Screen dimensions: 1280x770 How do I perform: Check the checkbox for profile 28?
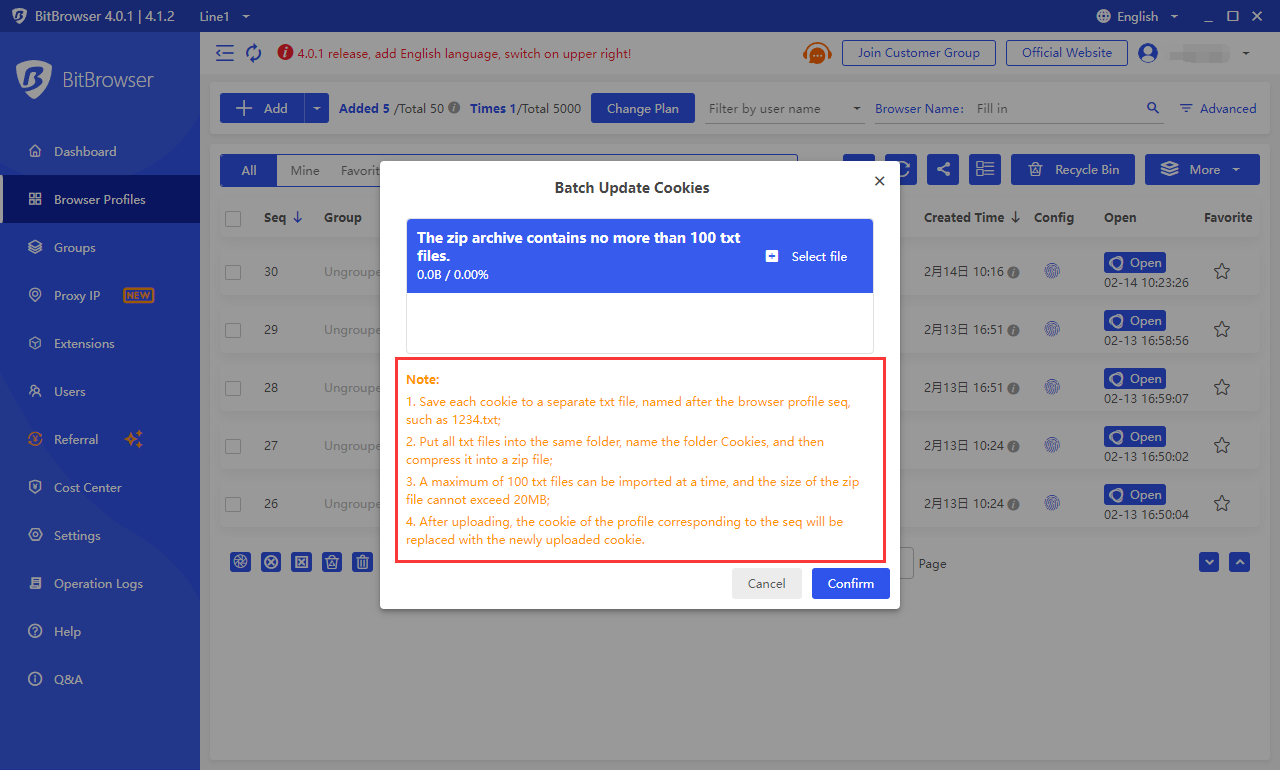233,388
